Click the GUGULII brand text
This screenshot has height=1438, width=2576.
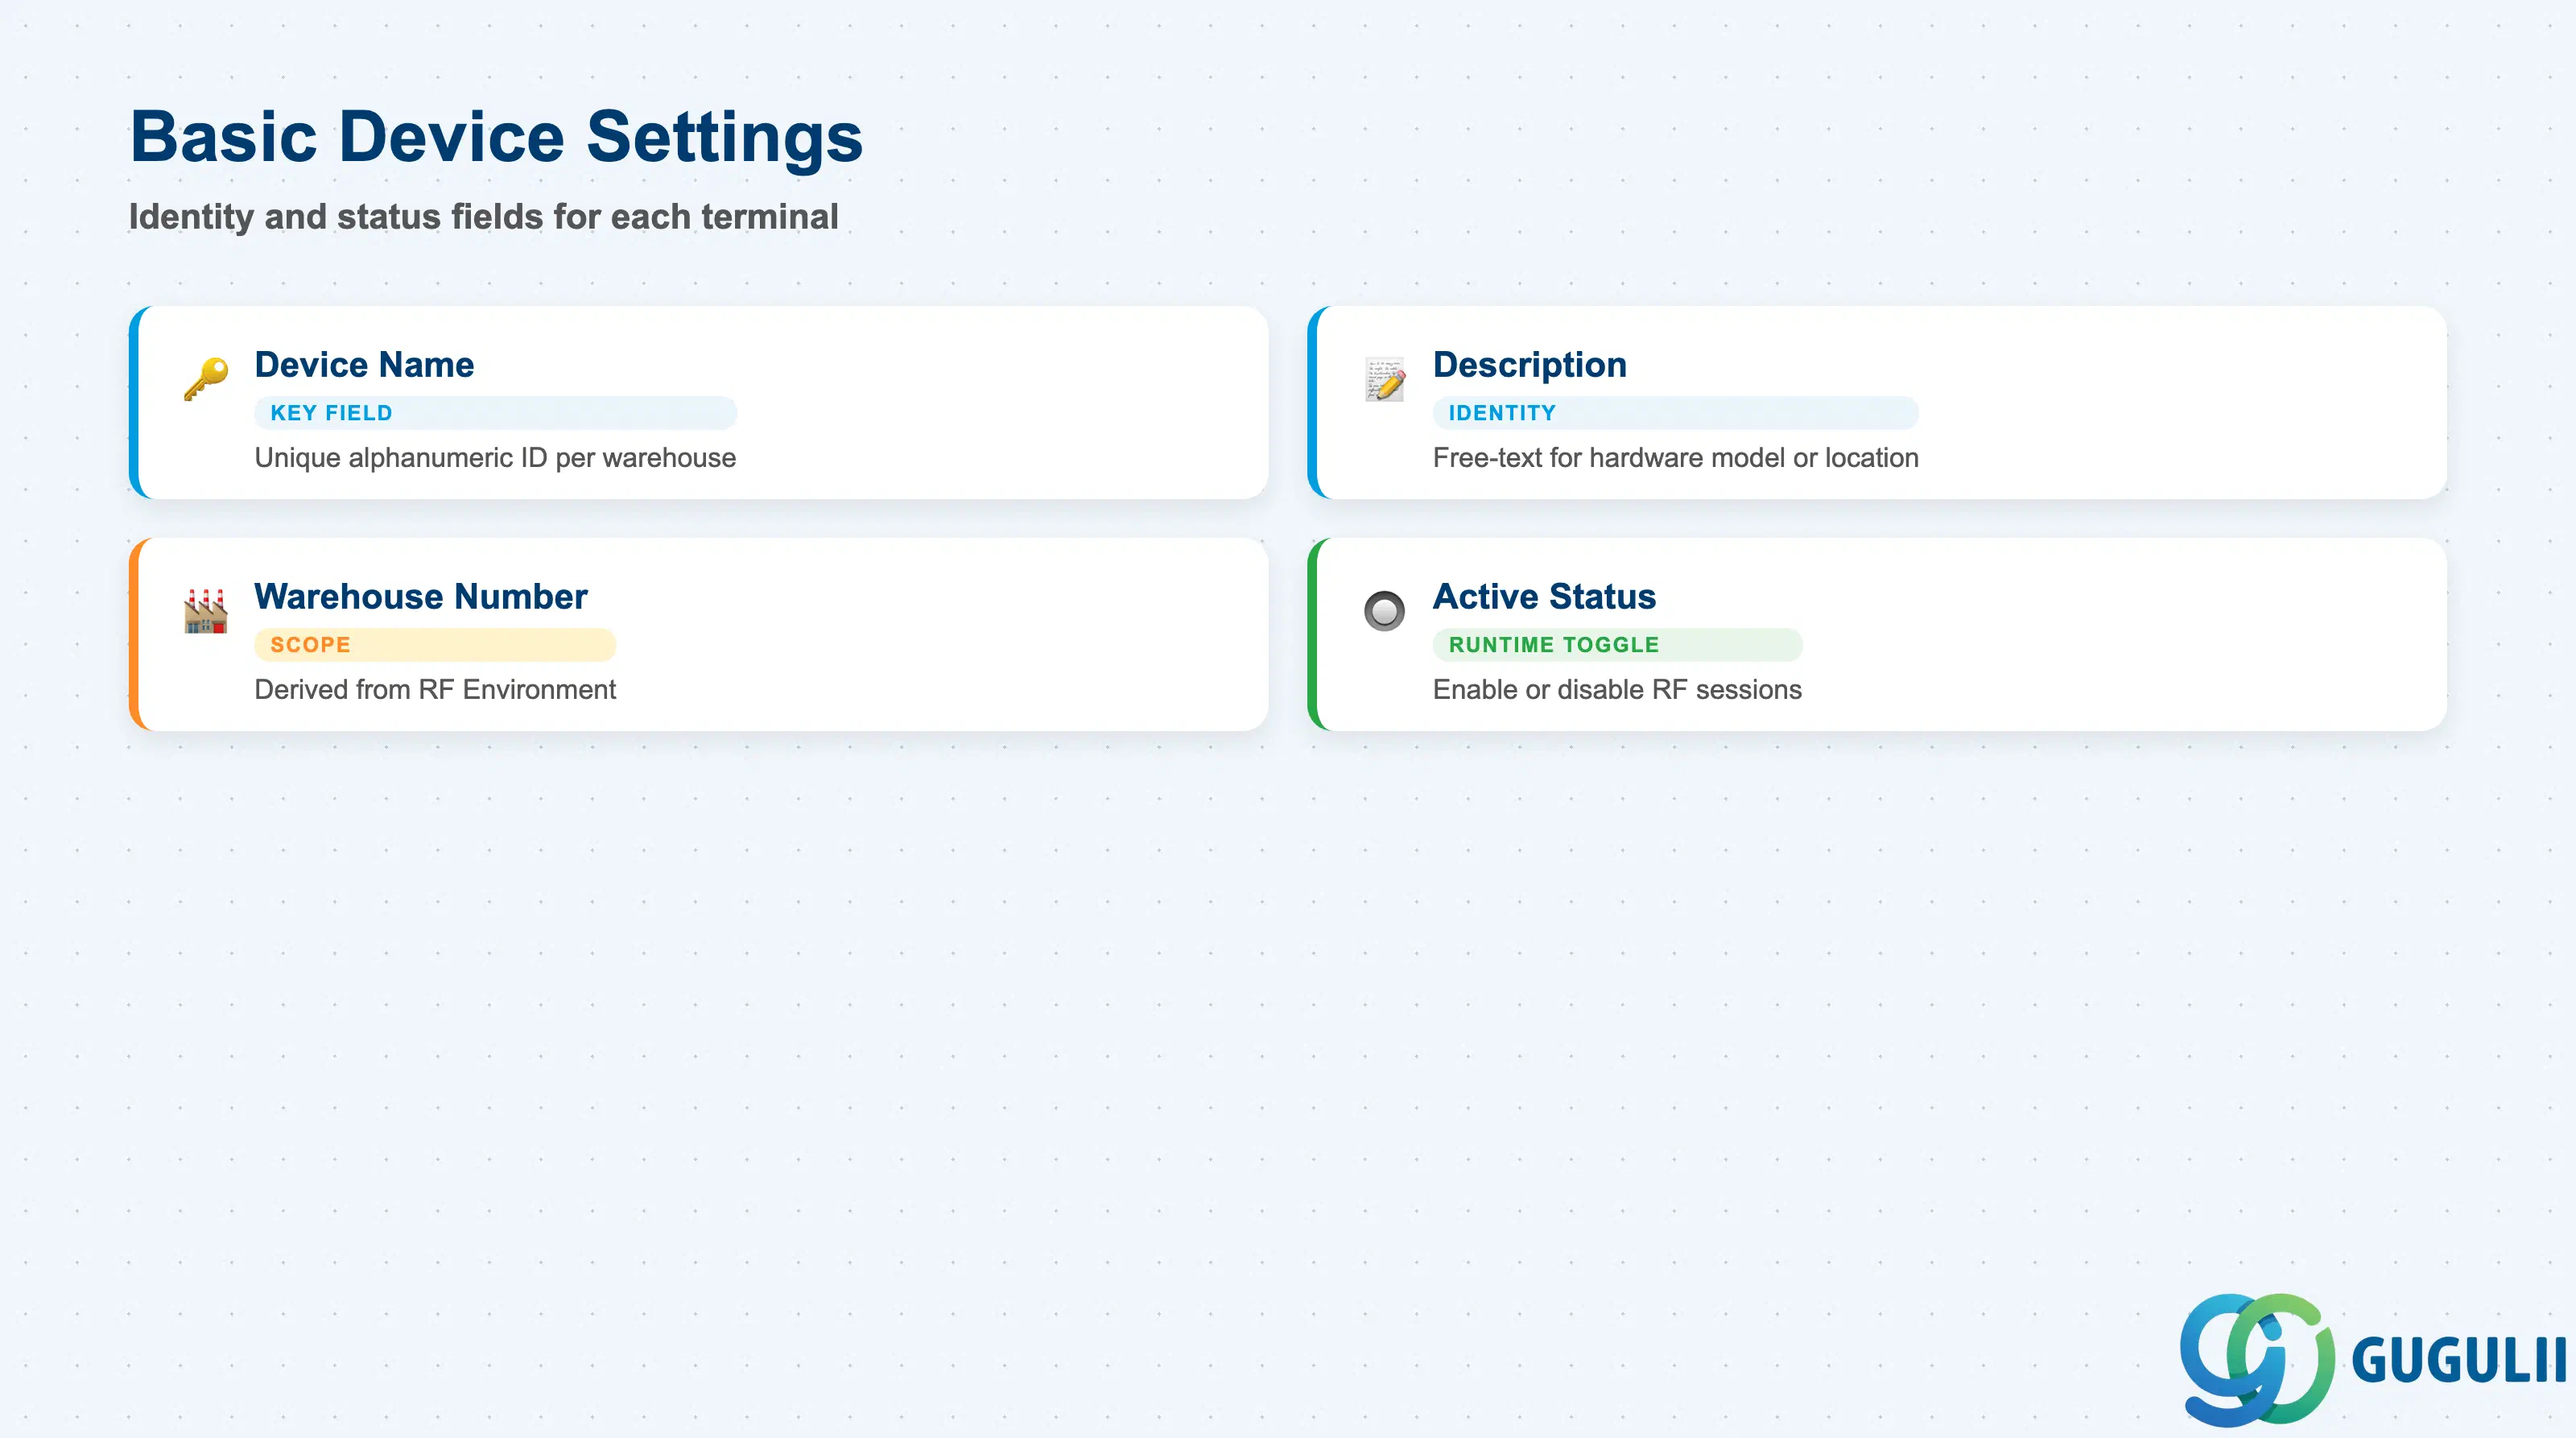pyautogui.click(x=2459, y=1361)
